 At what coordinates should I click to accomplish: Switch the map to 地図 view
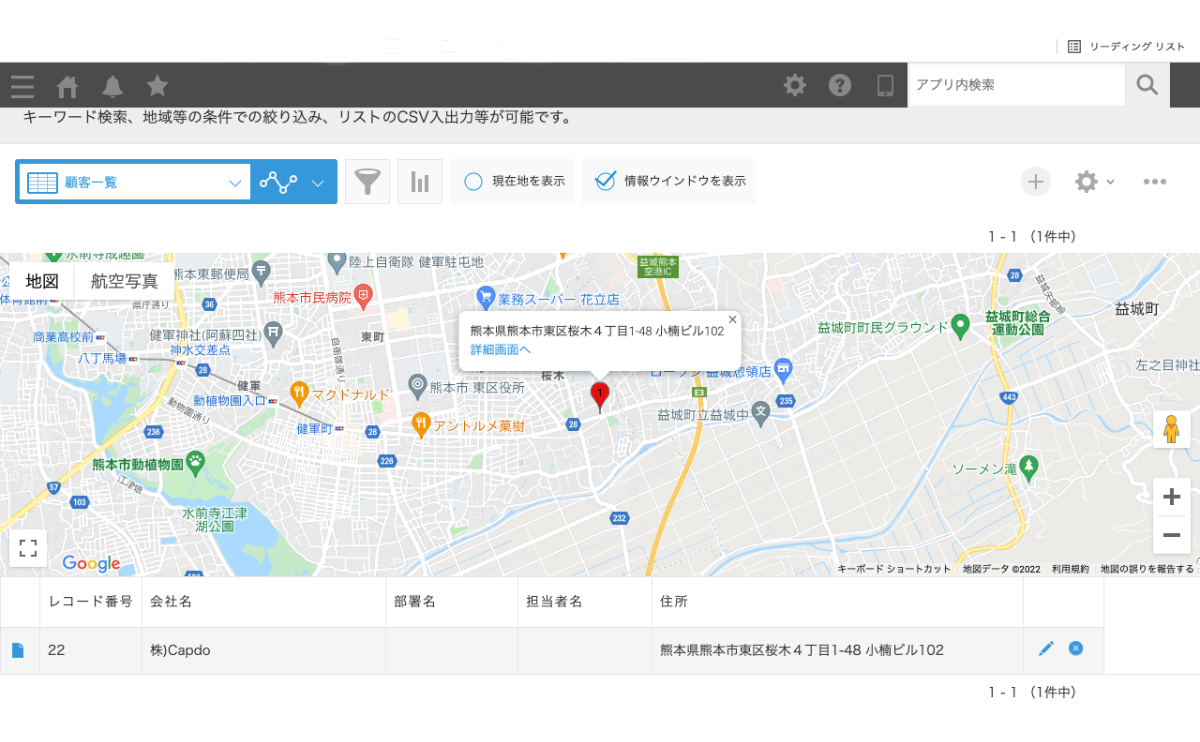click(x=43, y=281)
